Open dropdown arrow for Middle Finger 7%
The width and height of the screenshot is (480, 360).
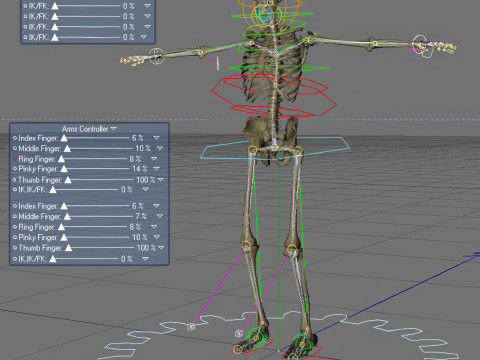(x=160, y=216)
